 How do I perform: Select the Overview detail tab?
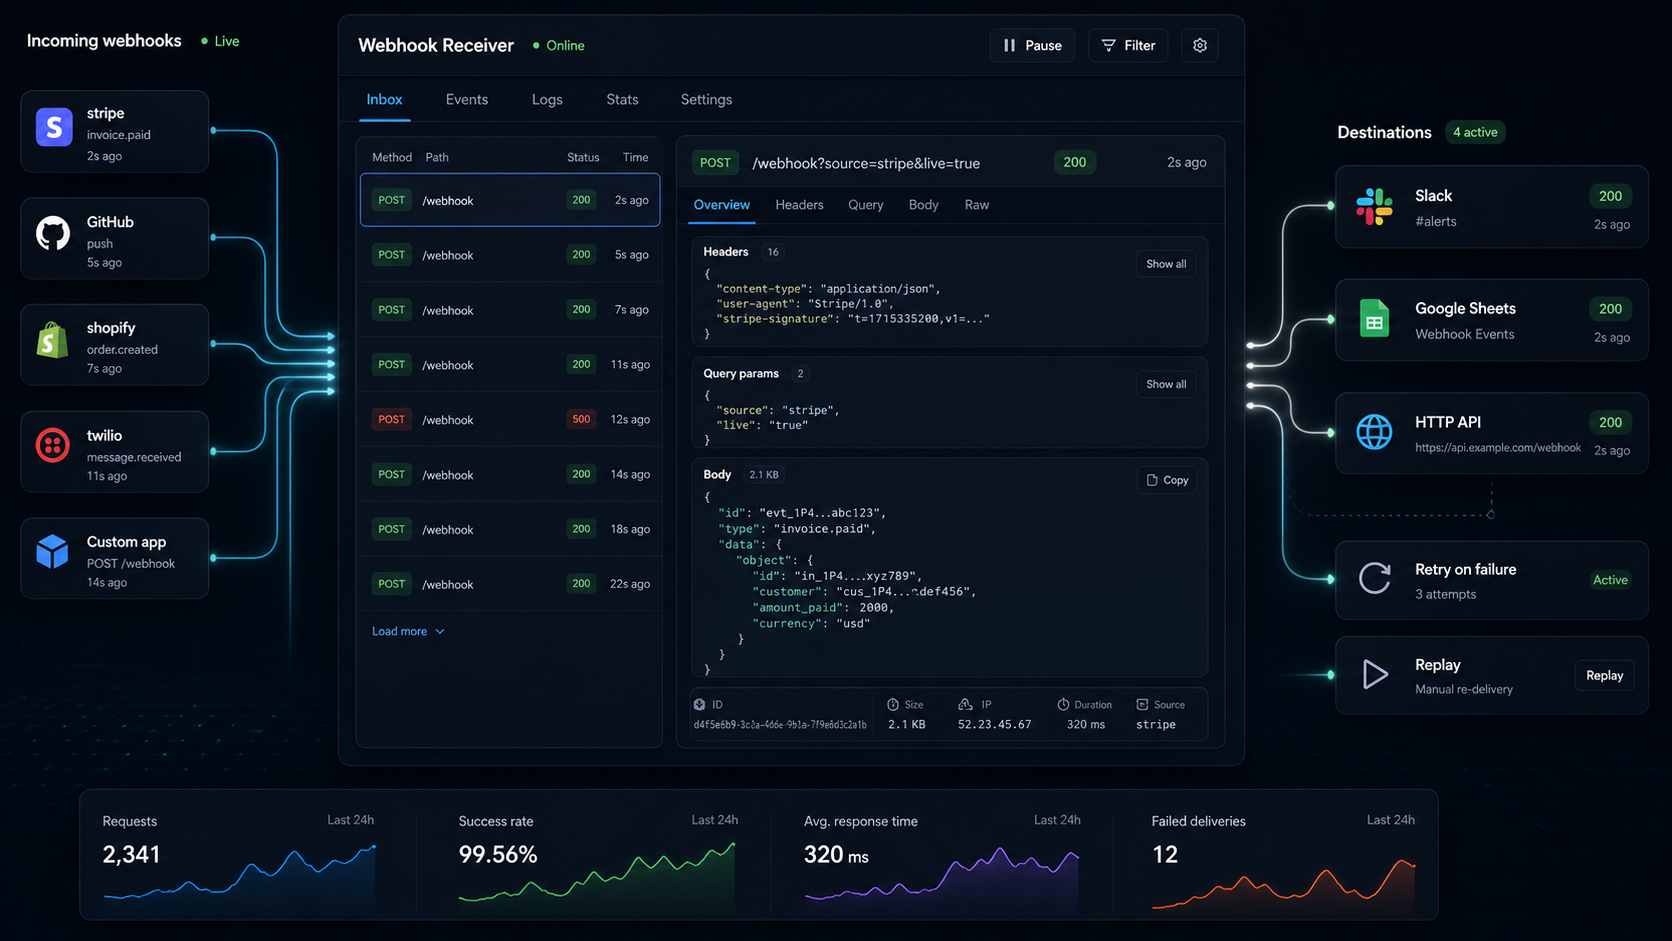(721, 205)
